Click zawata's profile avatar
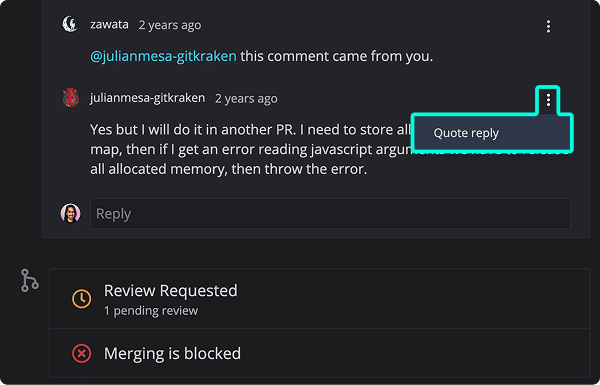 (x=70, y=24)
